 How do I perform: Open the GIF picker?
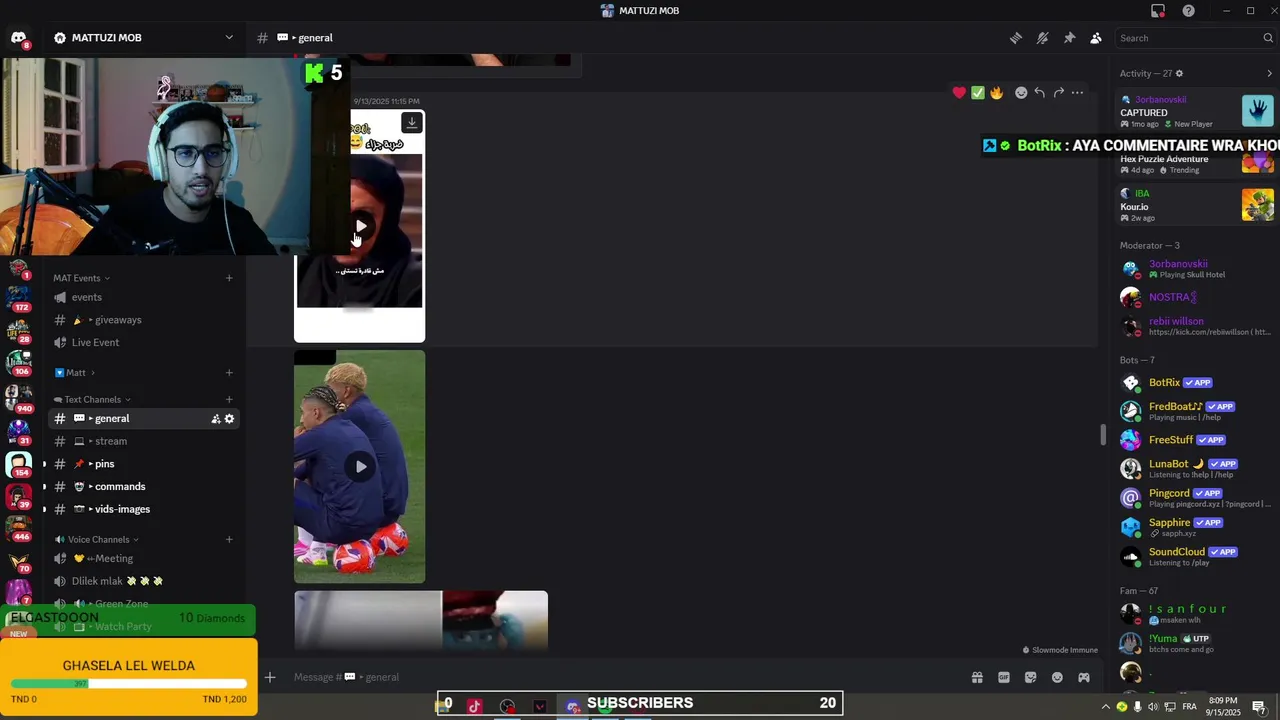pos(1004,677)
